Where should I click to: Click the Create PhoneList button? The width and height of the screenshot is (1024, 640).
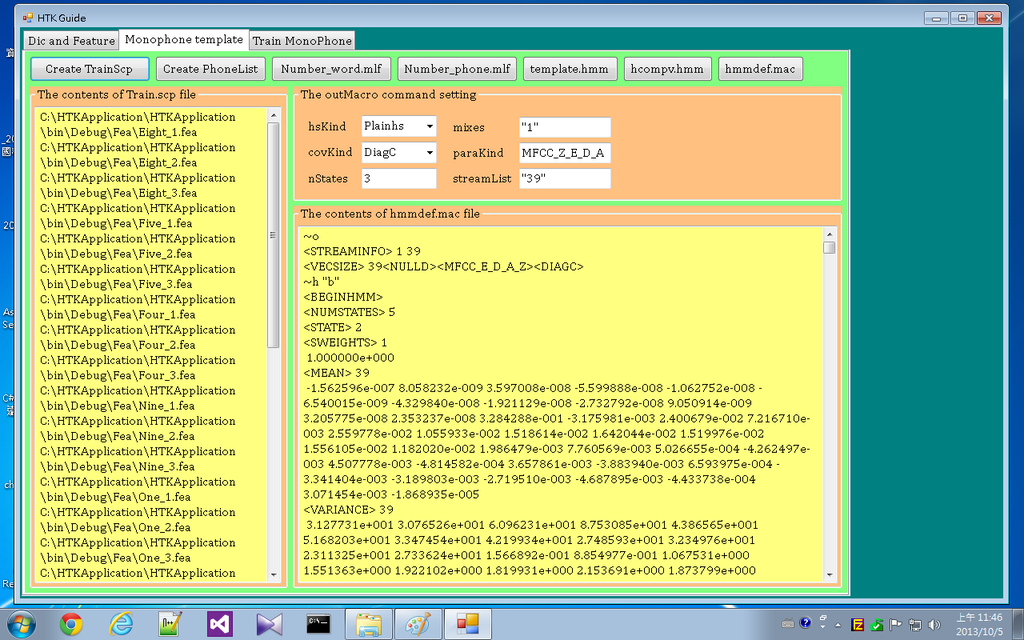(210, 69)
